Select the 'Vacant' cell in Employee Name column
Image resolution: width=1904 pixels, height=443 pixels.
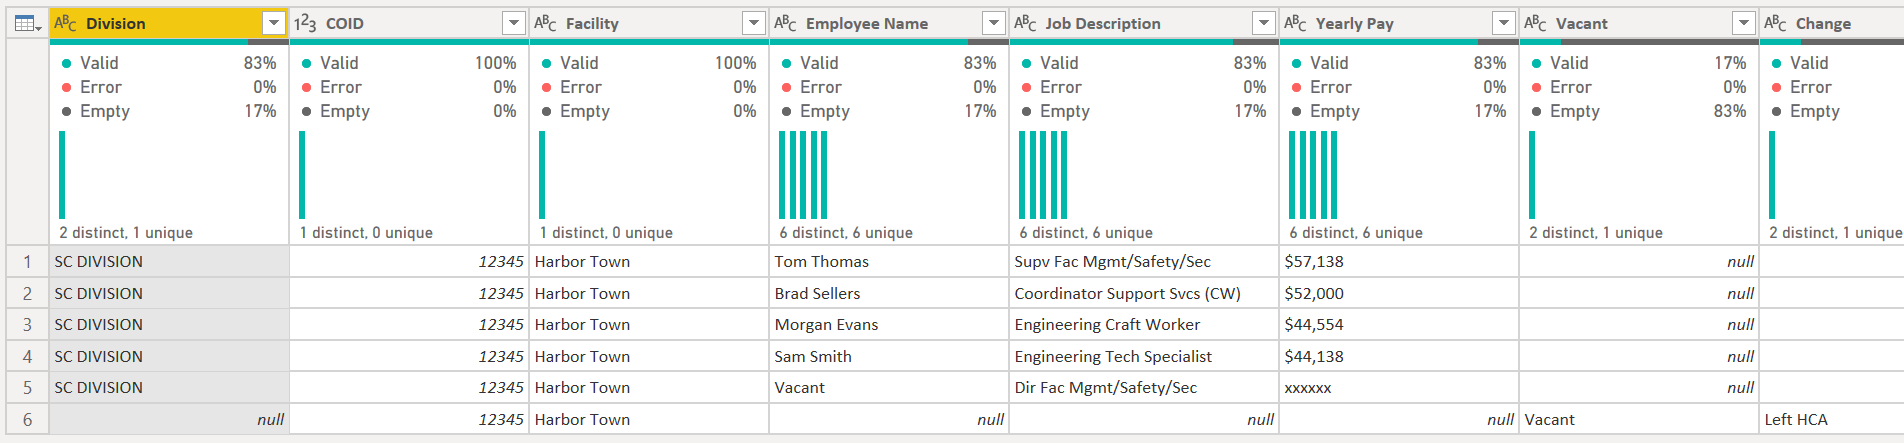tap(889, 387)
